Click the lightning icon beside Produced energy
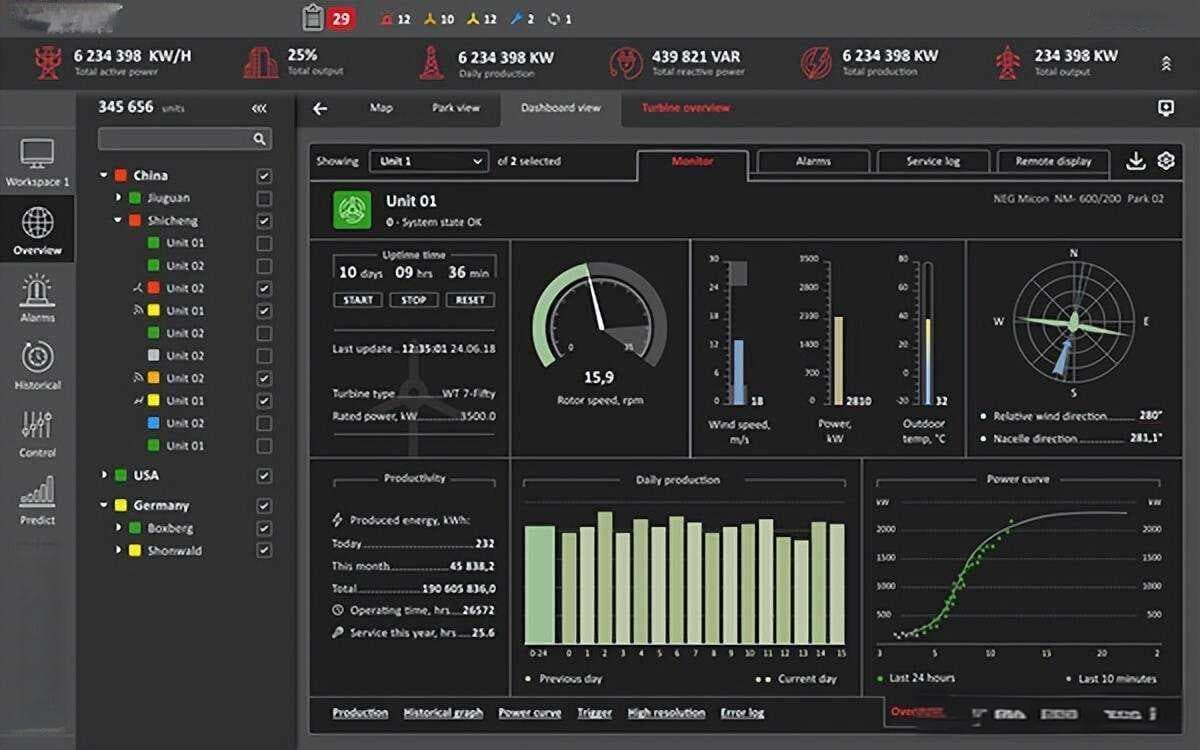The image size is (1200, 750). tap(338, 520)
